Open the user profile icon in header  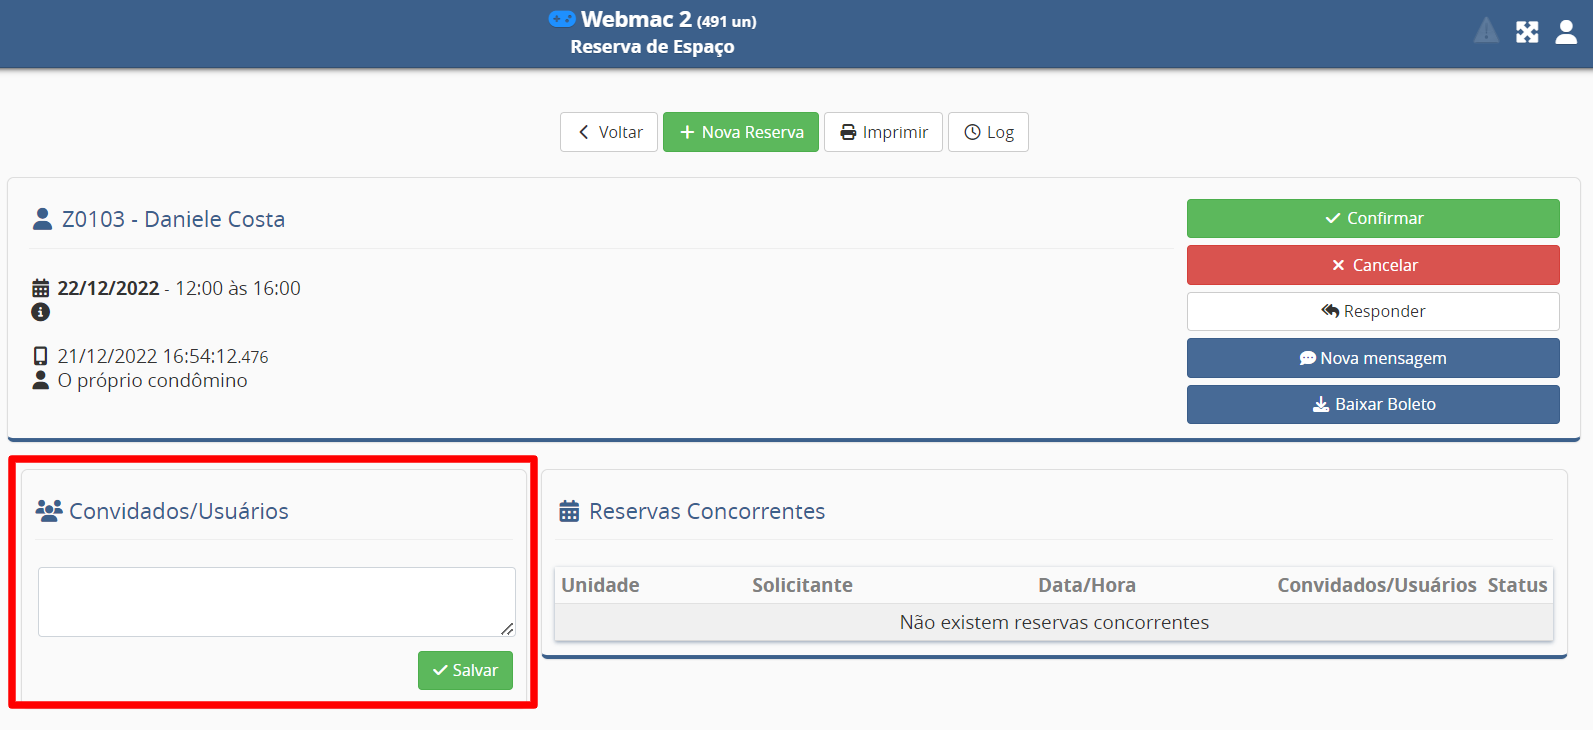click(x=1566, y=32)
